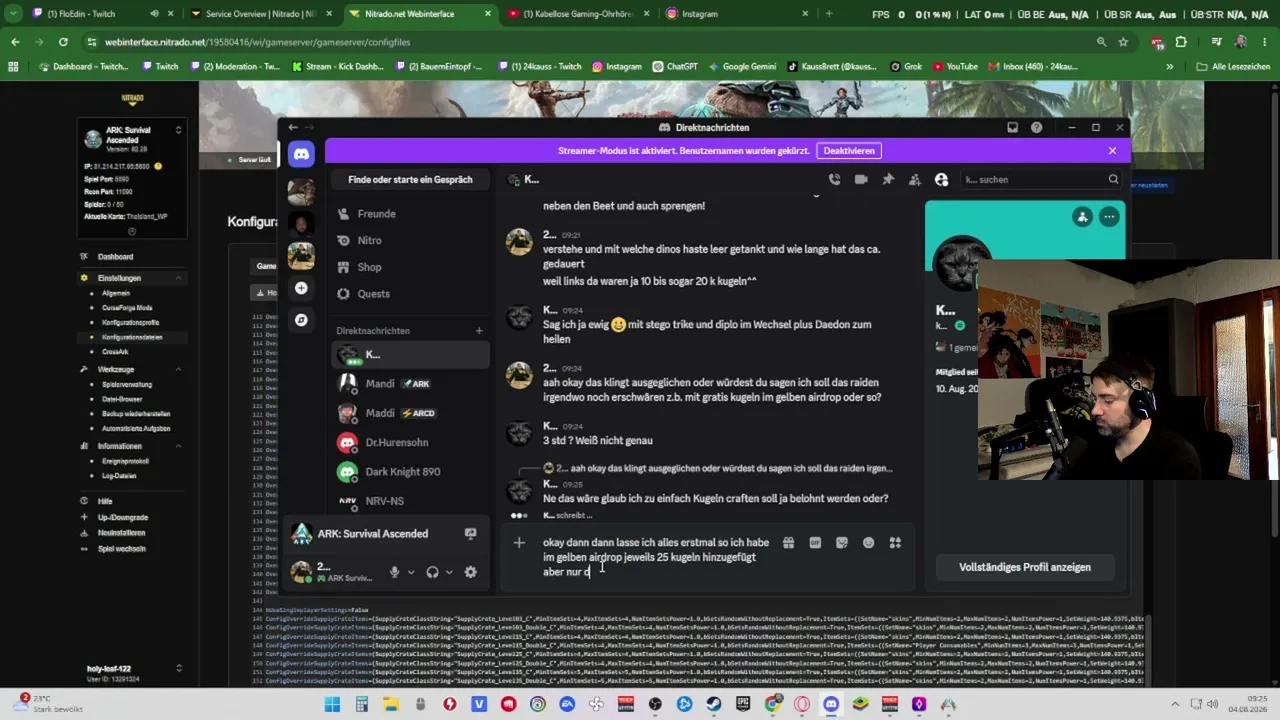Open the Discord inbox icon
The width and height of the screenshot is (1280, 720).
tap(1013, 128)
